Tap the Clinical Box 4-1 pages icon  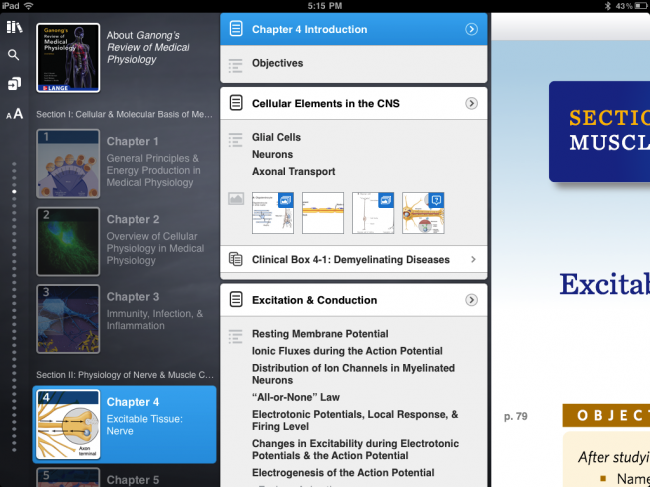[236, 259]
